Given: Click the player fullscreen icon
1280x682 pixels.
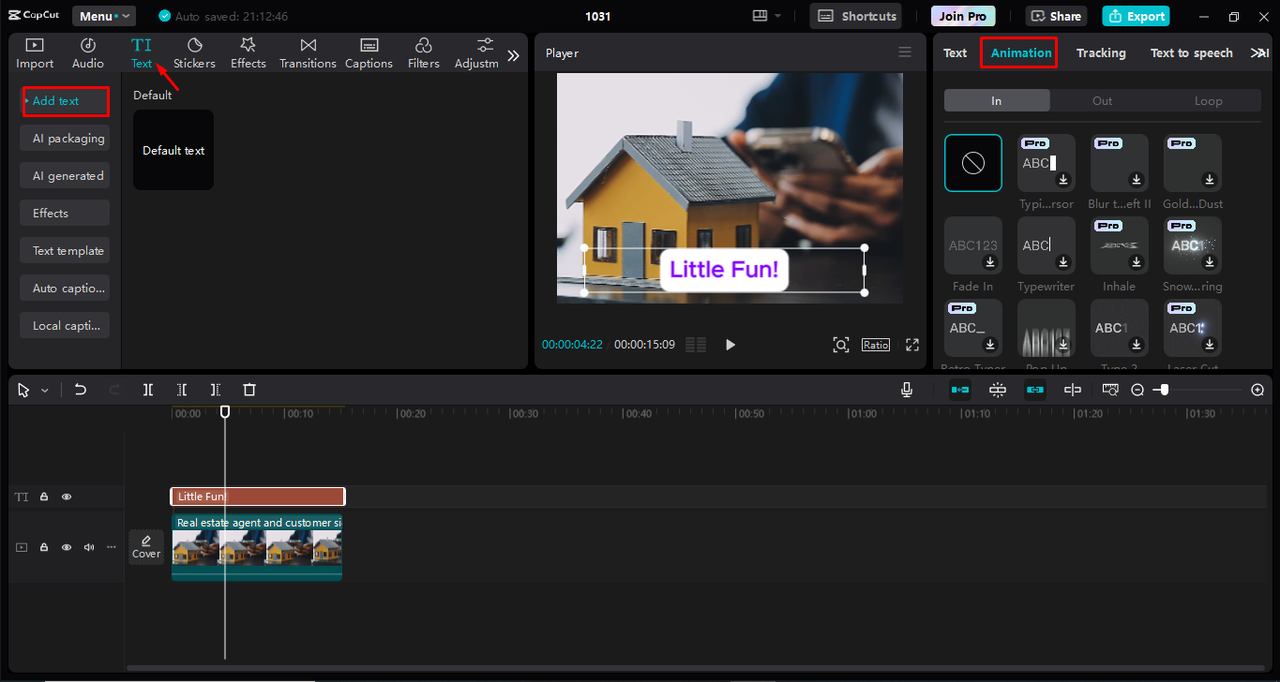Looking at the screenshot, I should click(x=912, y=344).
